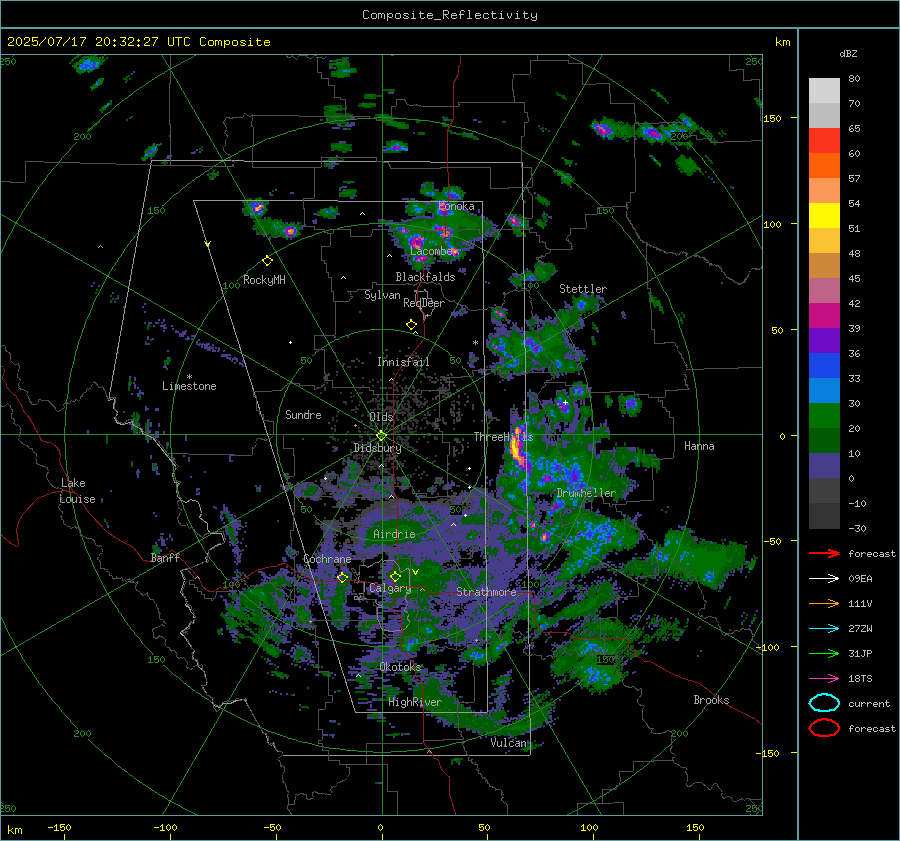Click the dBZ legend heading
This screenshot has height=841, width=900.
pos(848,54)
